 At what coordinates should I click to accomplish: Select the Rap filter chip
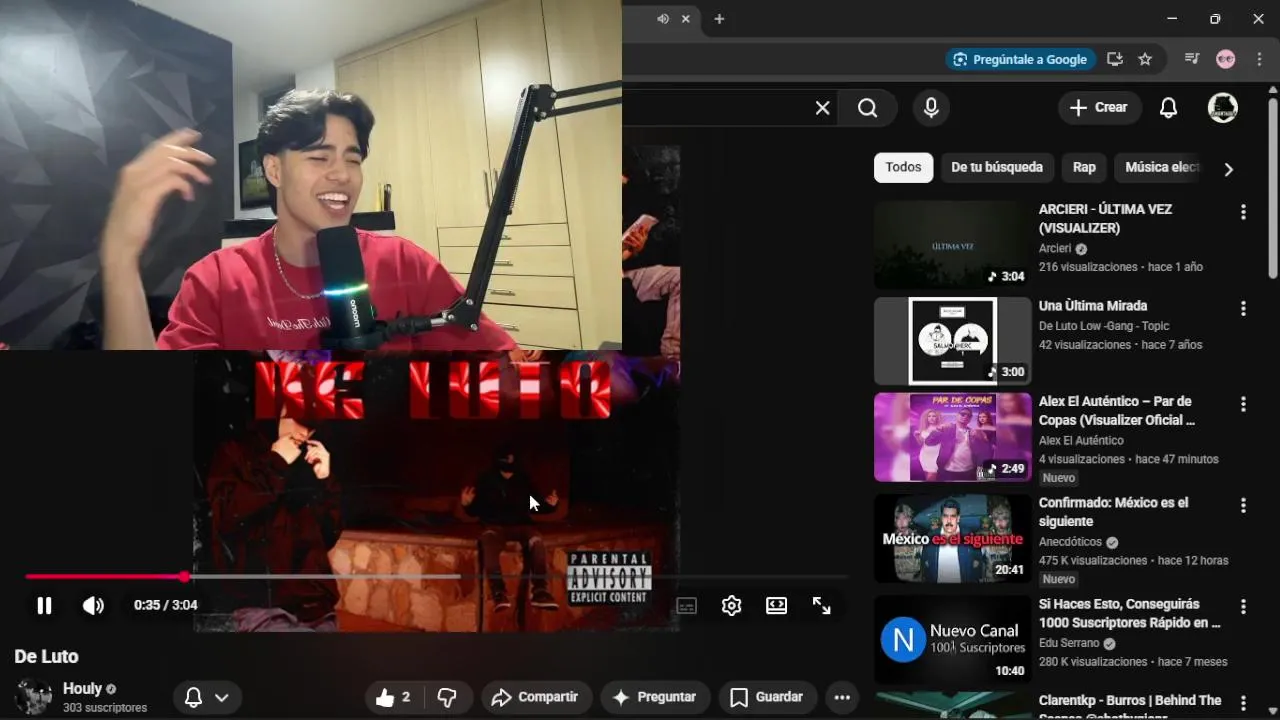[1084, 168]
